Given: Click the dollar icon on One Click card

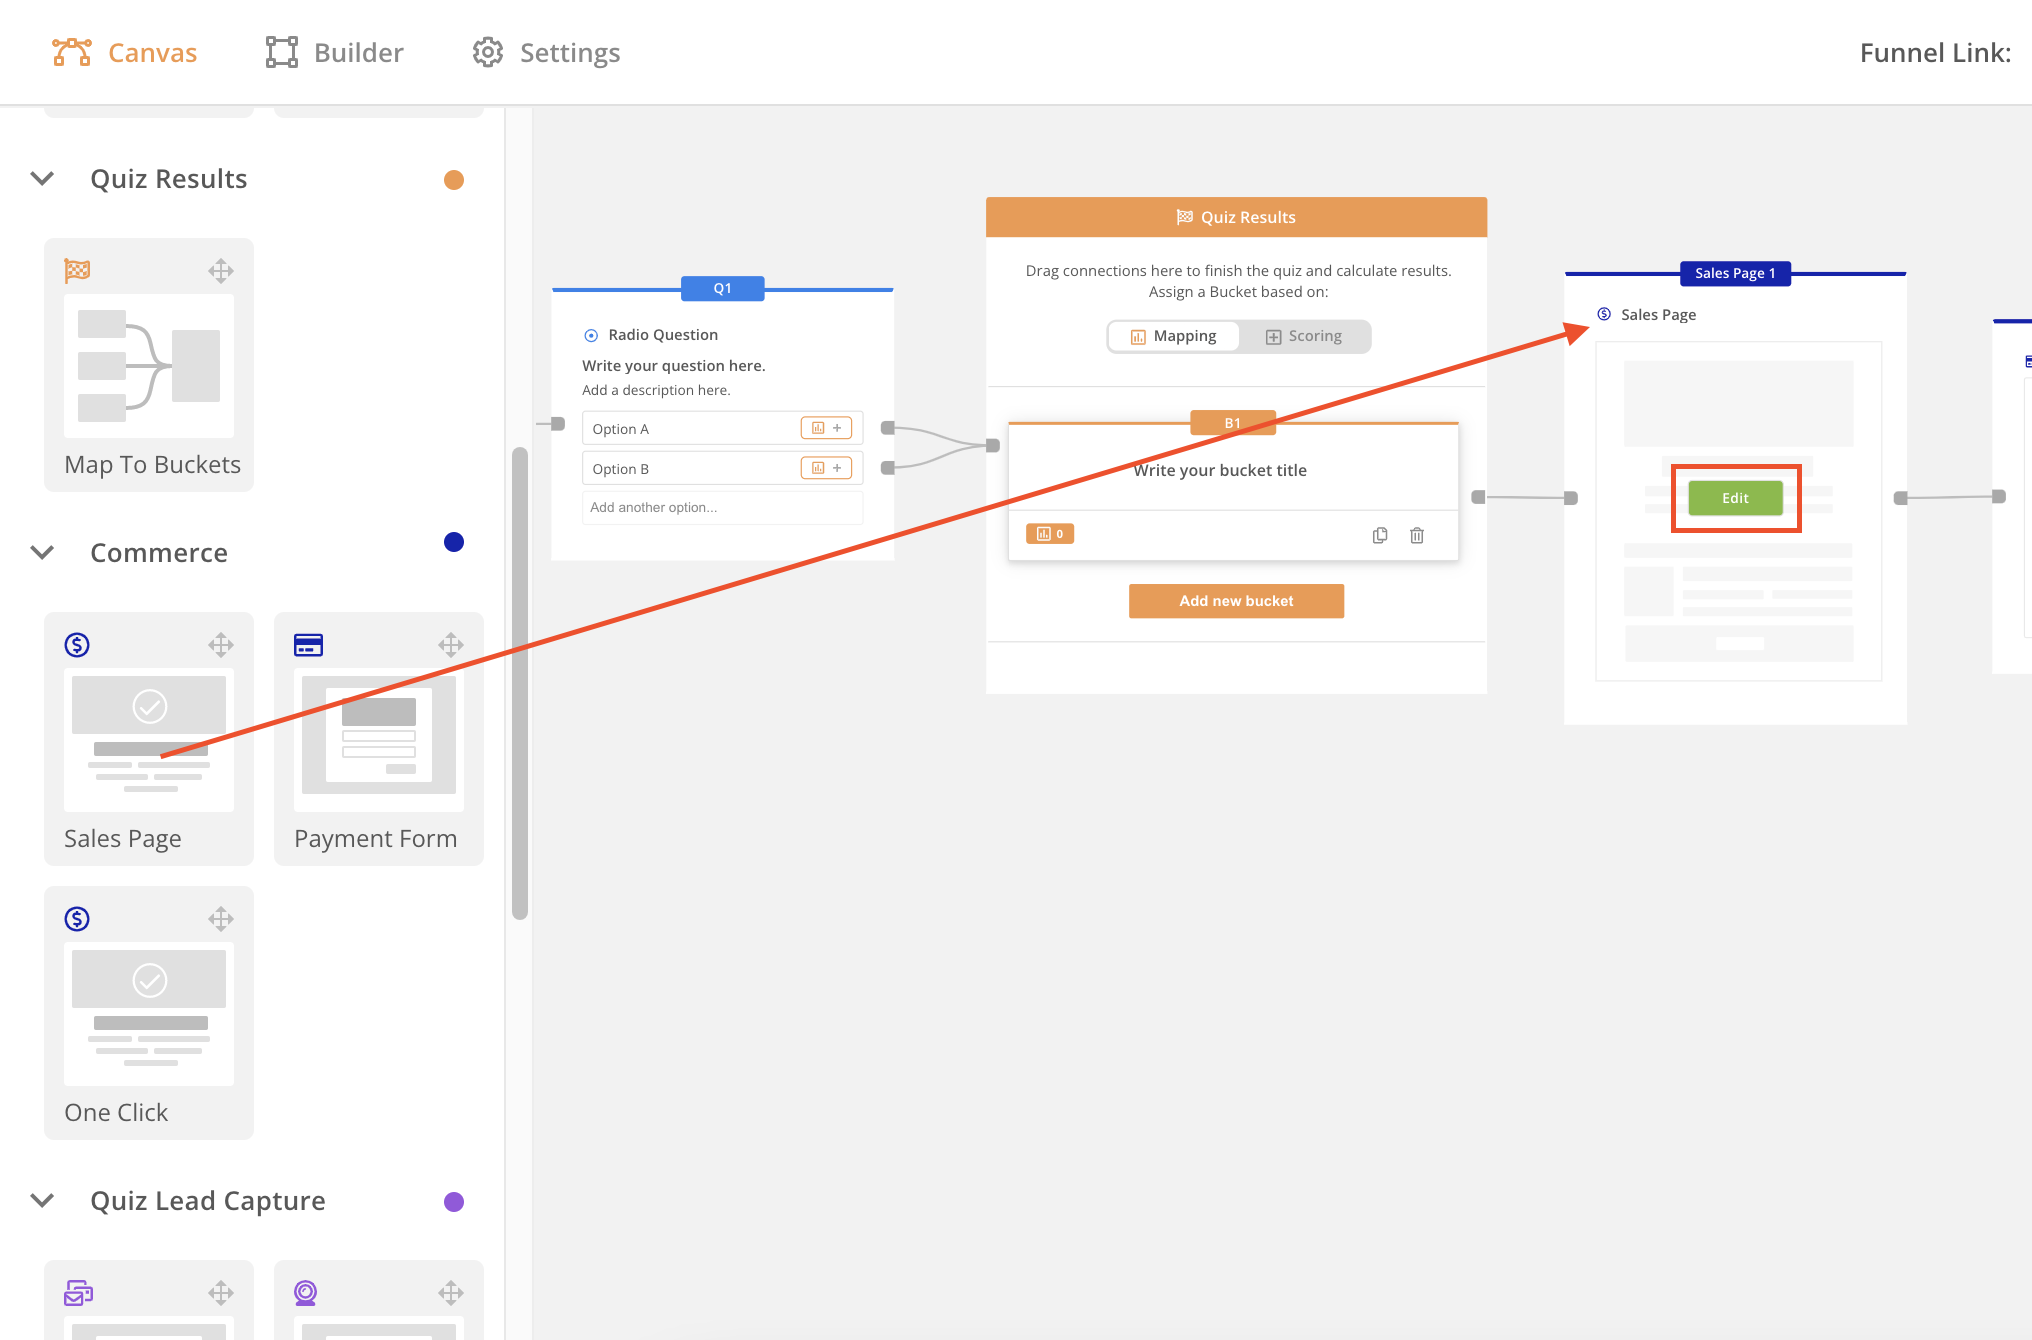Looking at the screenshot, I should coord(77,919).
